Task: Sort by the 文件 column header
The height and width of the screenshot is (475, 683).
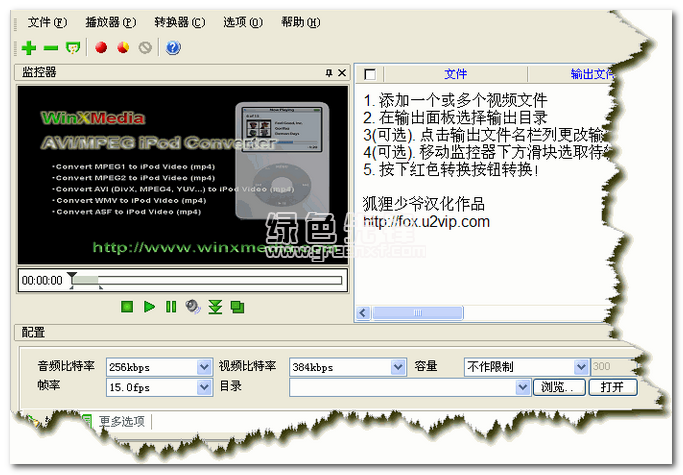Action: 456,74
